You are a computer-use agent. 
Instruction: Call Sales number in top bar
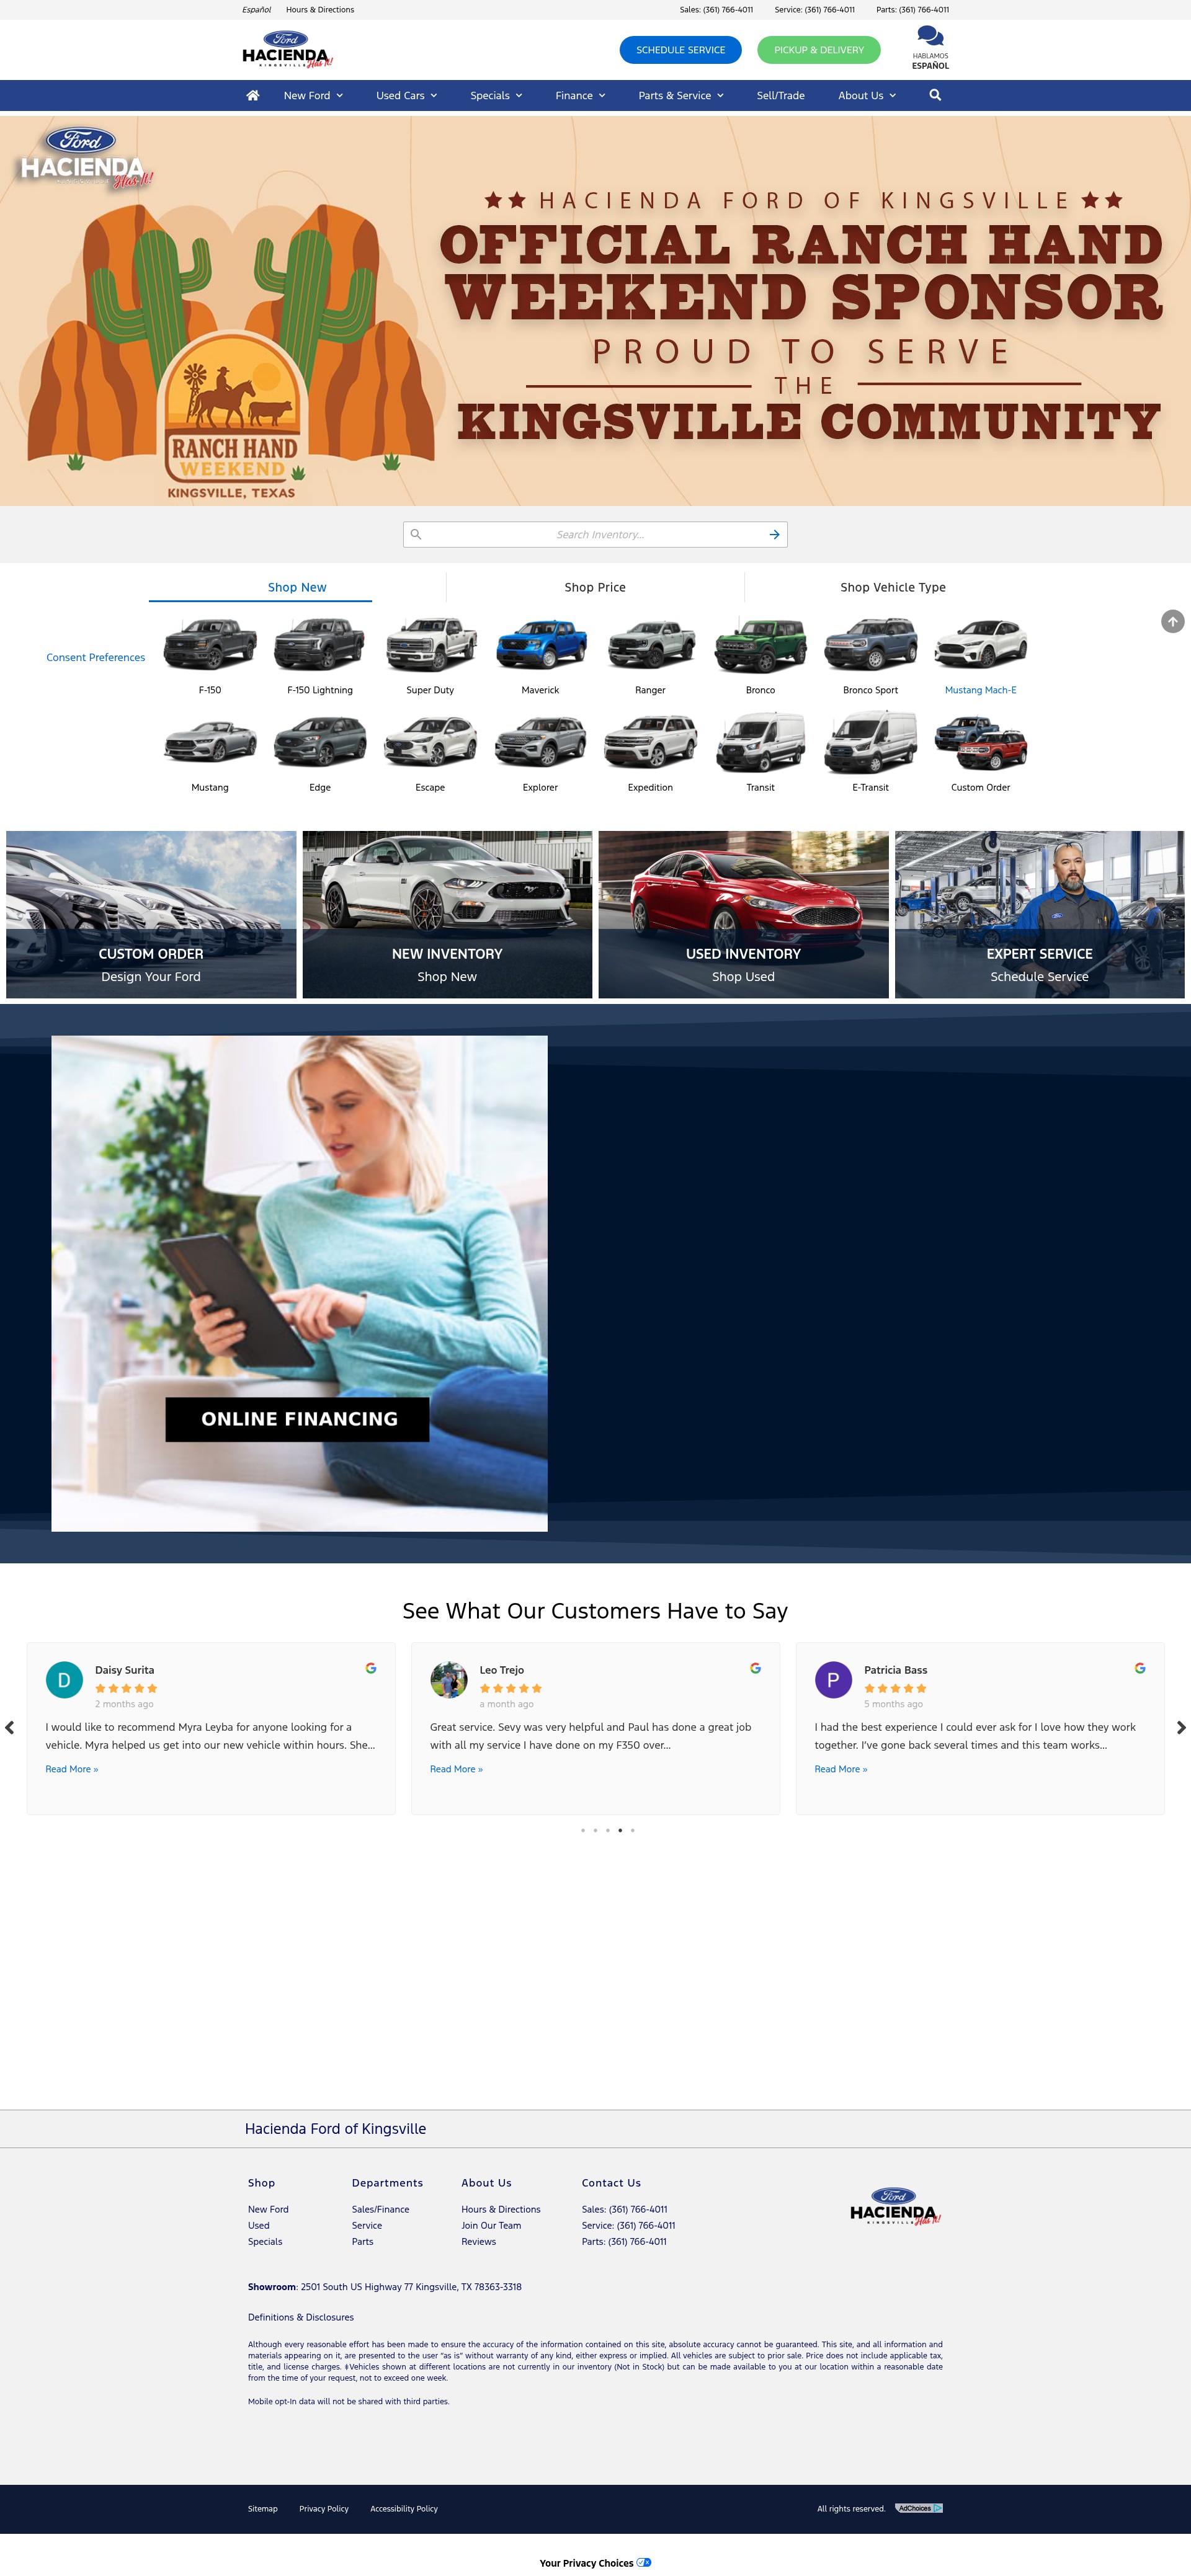[716, 10]
